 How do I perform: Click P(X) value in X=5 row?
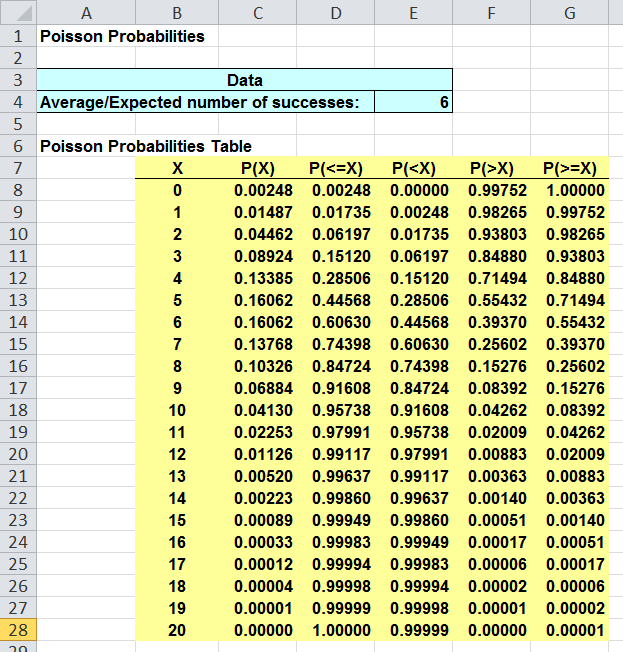257,300
